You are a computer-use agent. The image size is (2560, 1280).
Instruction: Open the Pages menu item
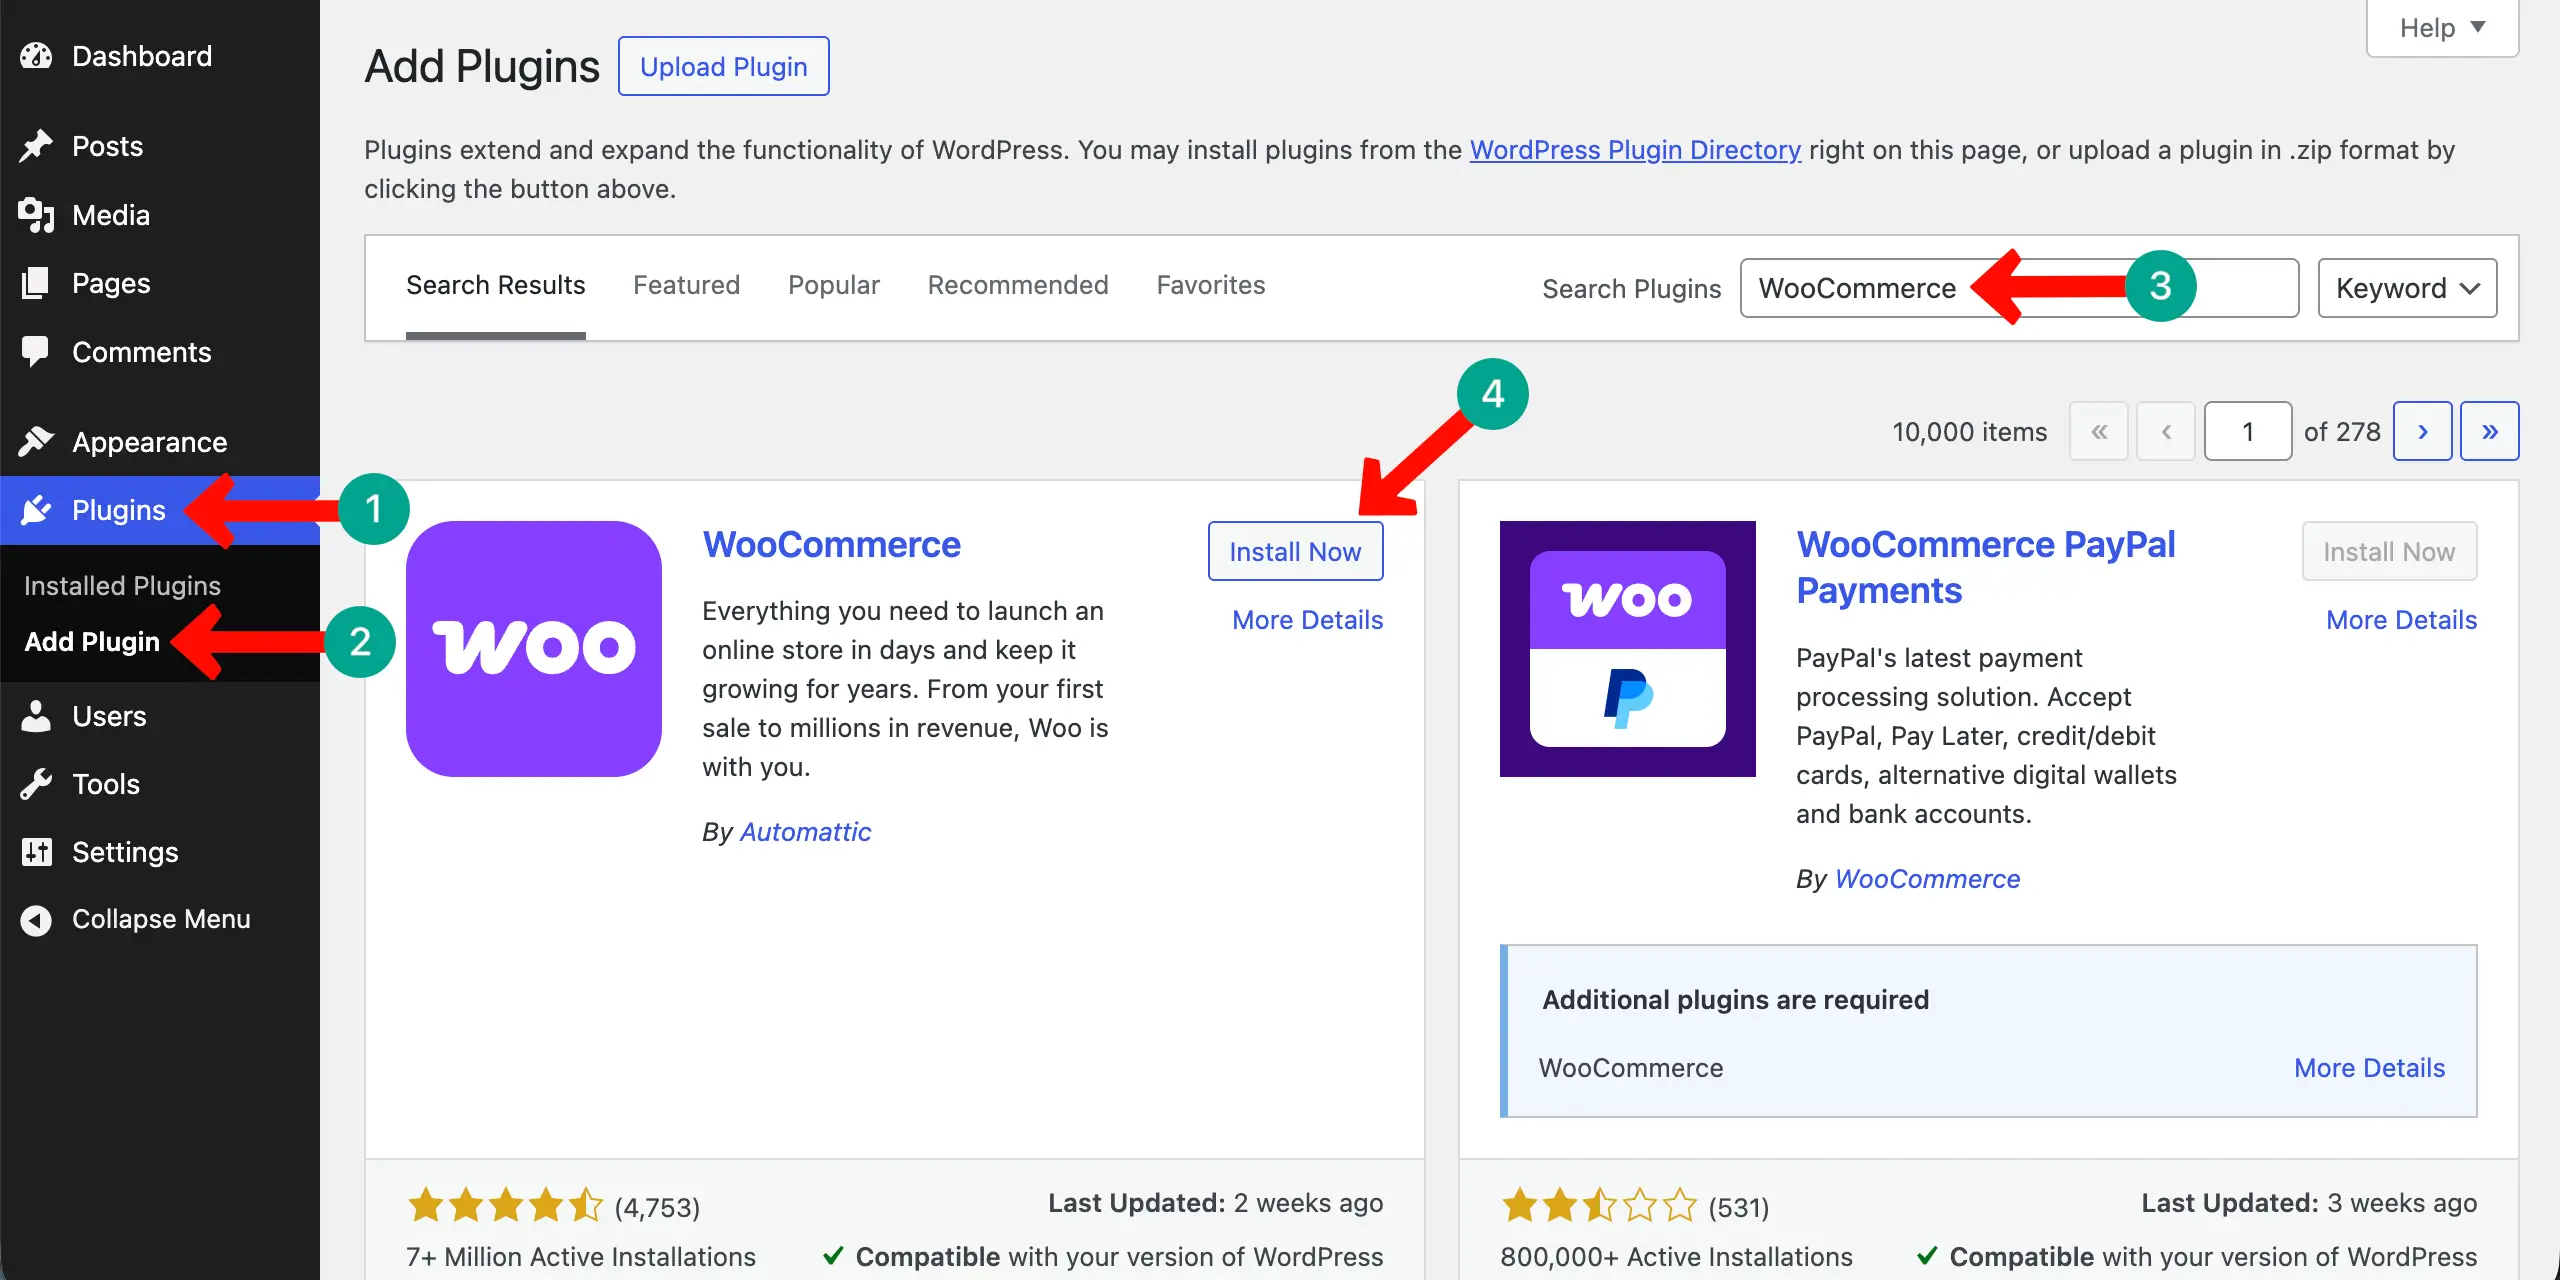coord(160,283)
